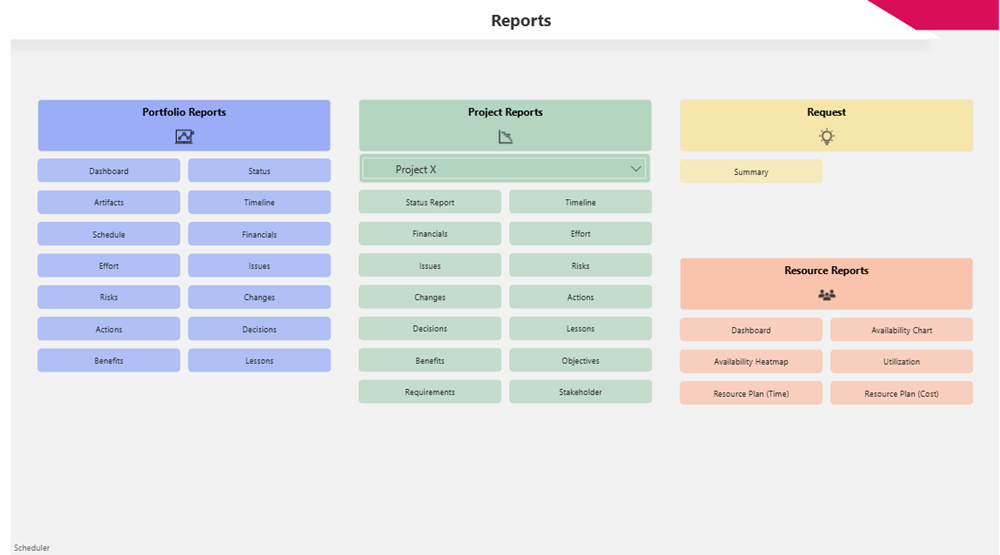Image resolution: width=1000 pixels, height=555 pixels.
Task: Open the Availability Heatmap report
Action: coord(751,361)
